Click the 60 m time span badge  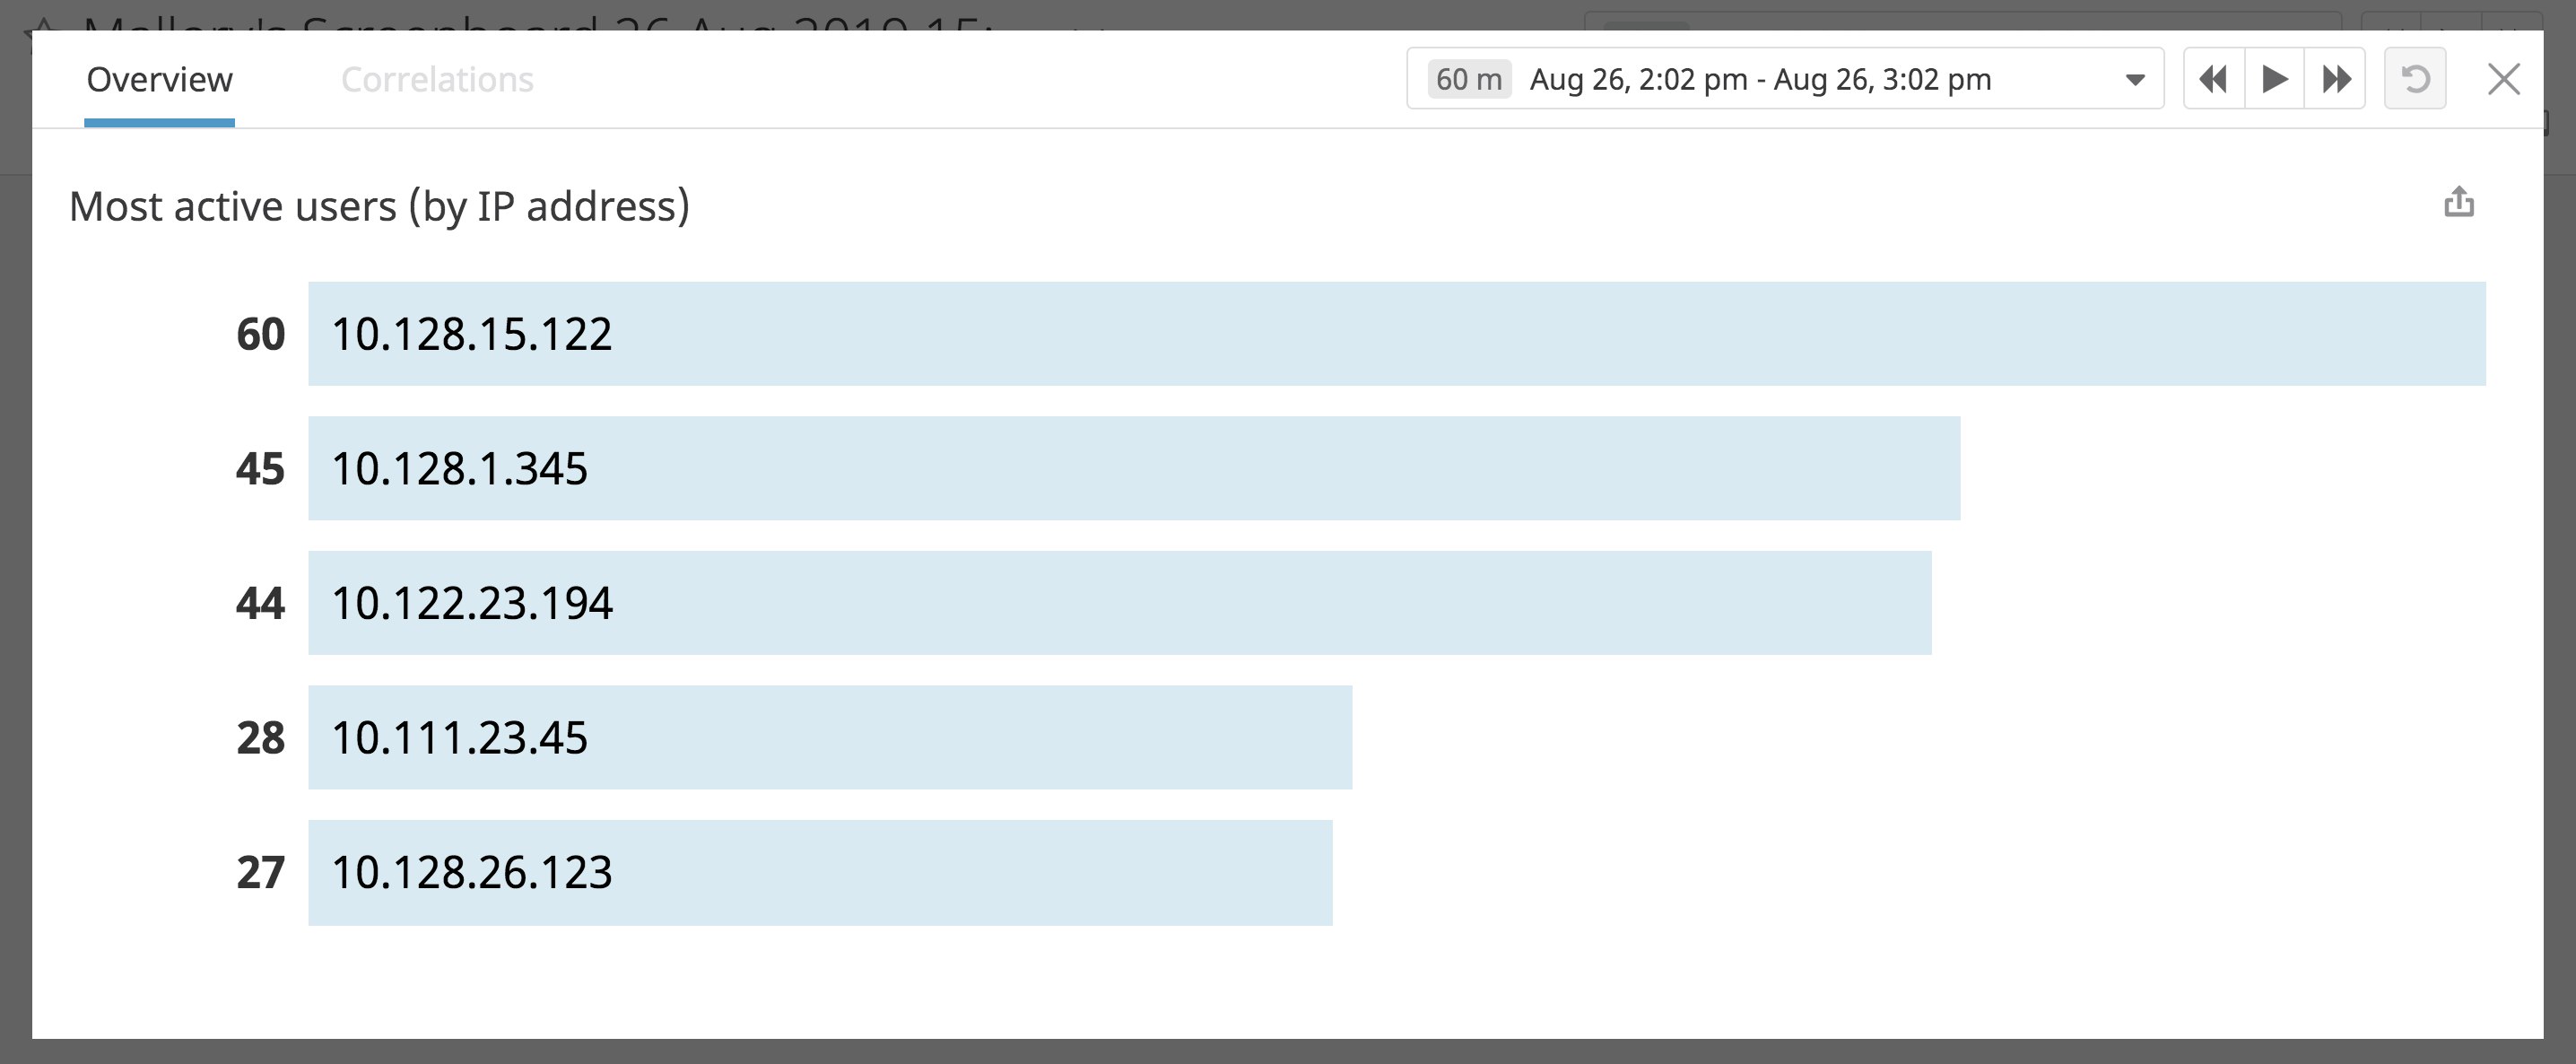[x=1468, y=79]
